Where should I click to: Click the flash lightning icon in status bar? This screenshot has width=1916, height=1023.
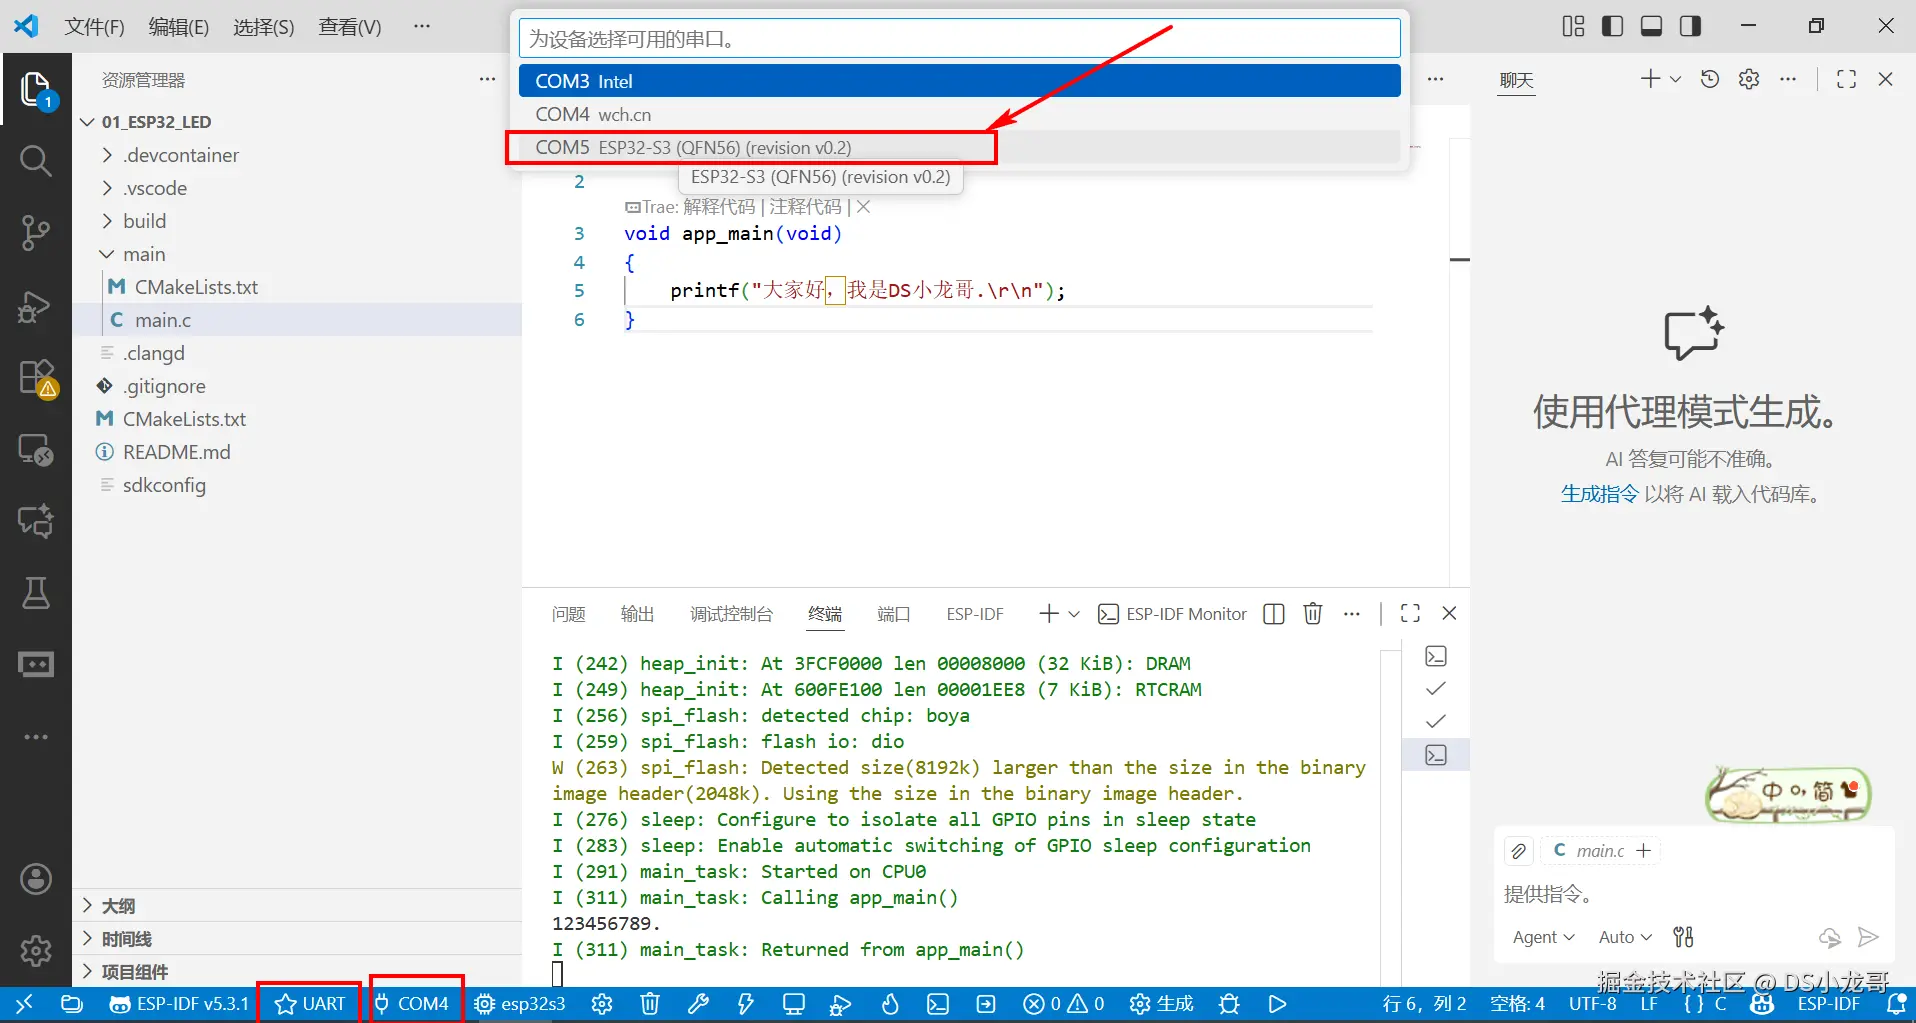click(x=746, y=1004)
